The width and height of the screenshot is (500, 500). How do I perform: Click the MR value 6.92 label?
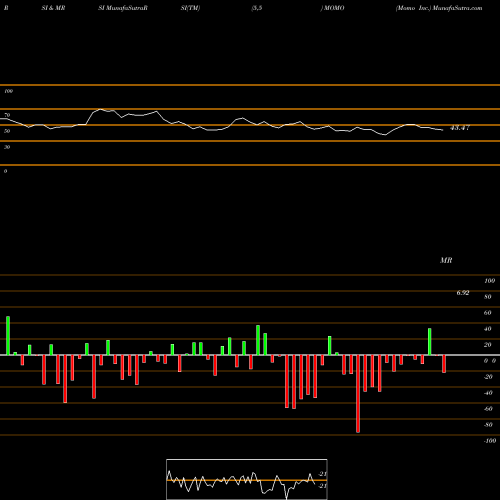pos(463,293)
